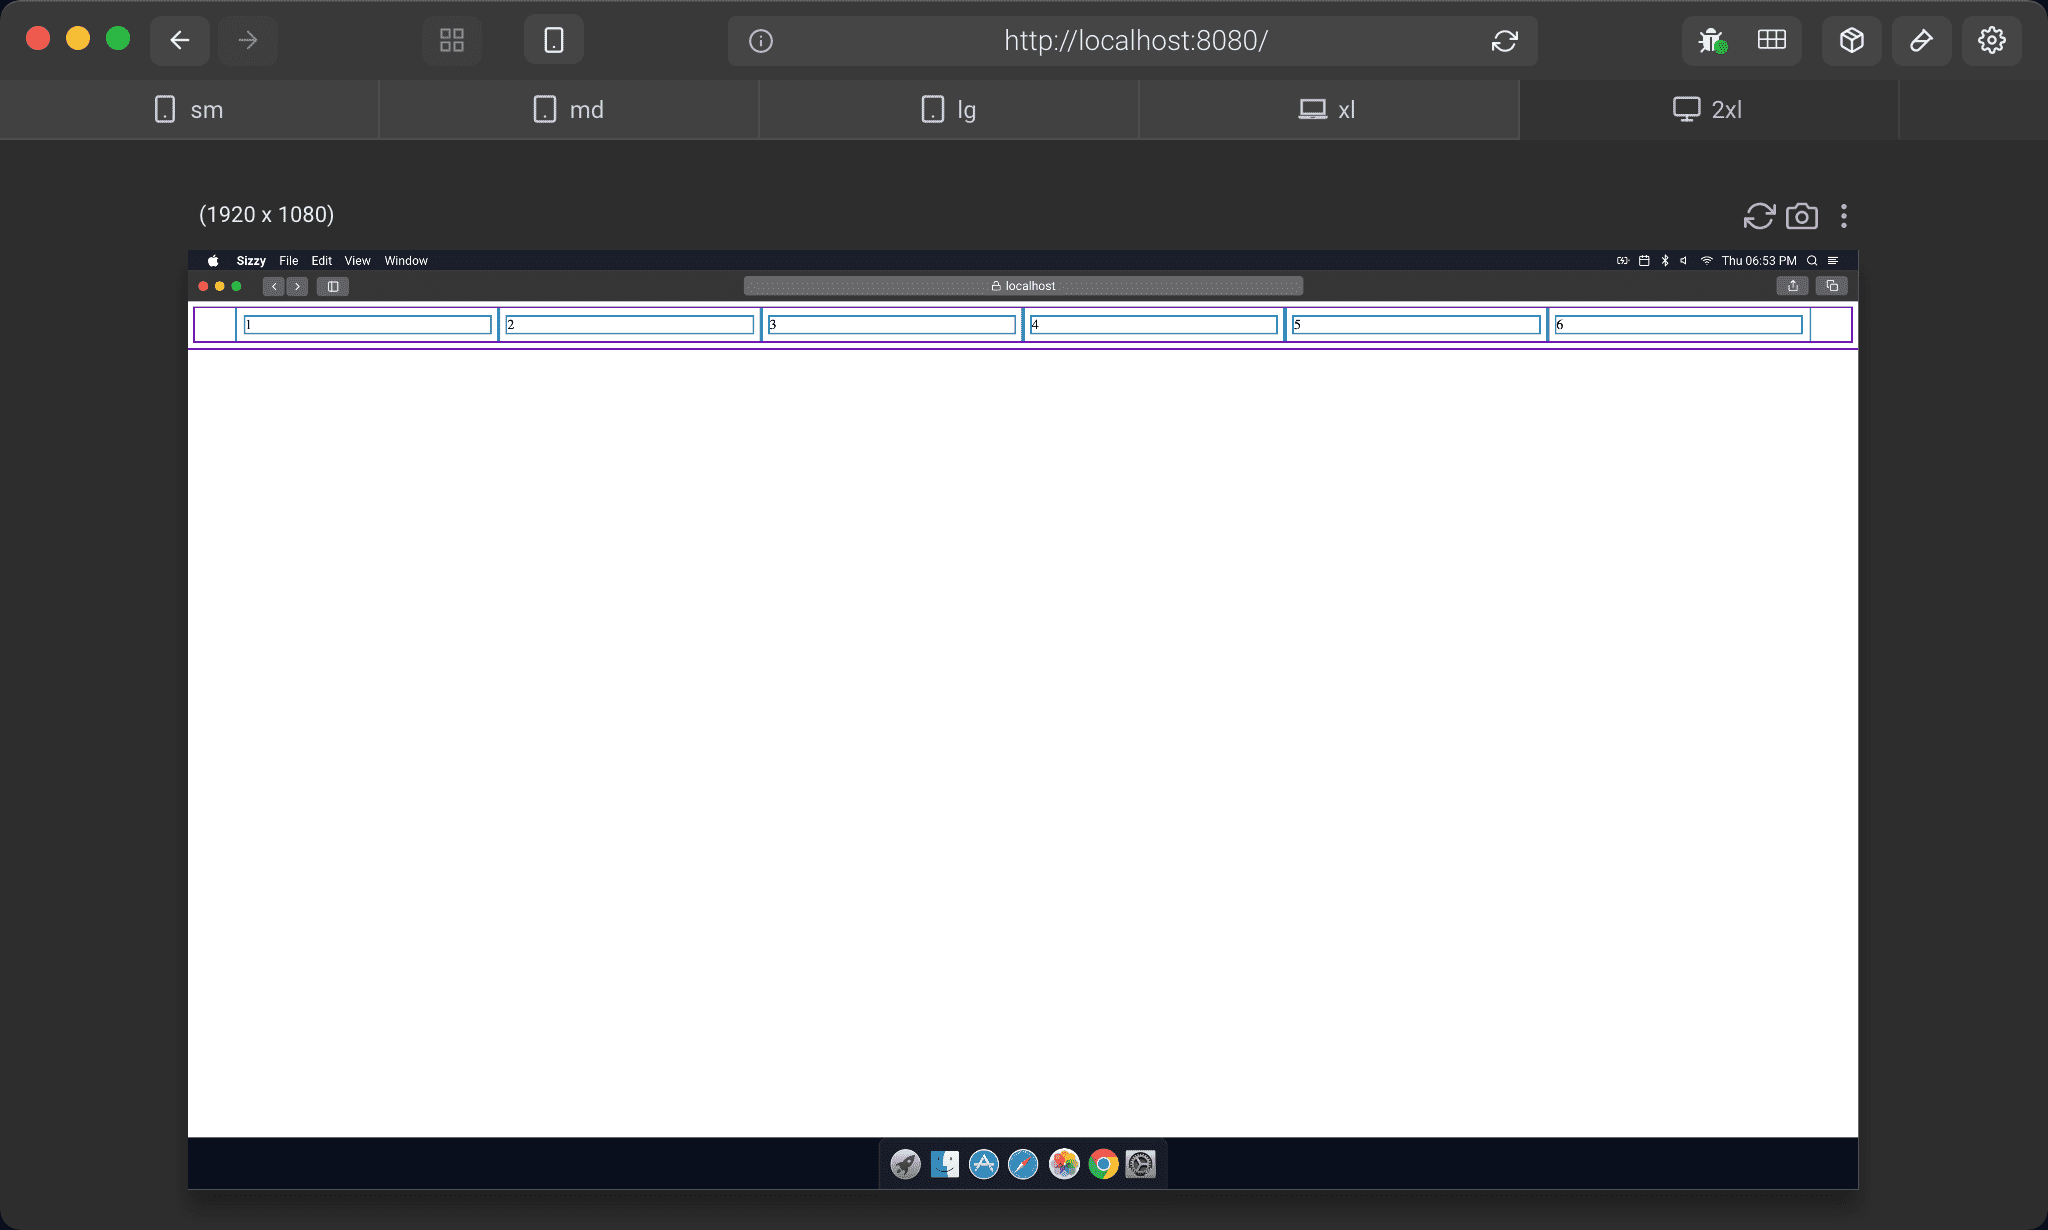Image resolution: width=2048 pixels, height=1230 pixels.
Task: Reload the page in the URL bar
Action: [1504, 41]
